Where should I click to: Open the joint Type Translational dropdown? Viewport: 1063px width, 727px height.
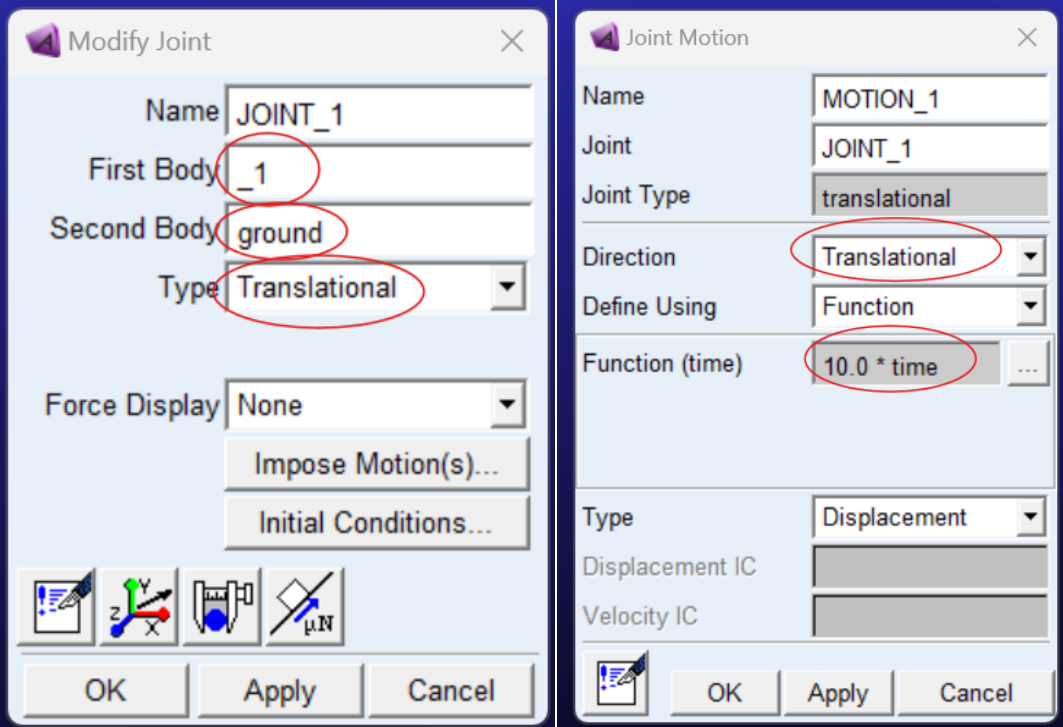coord(507,286)
